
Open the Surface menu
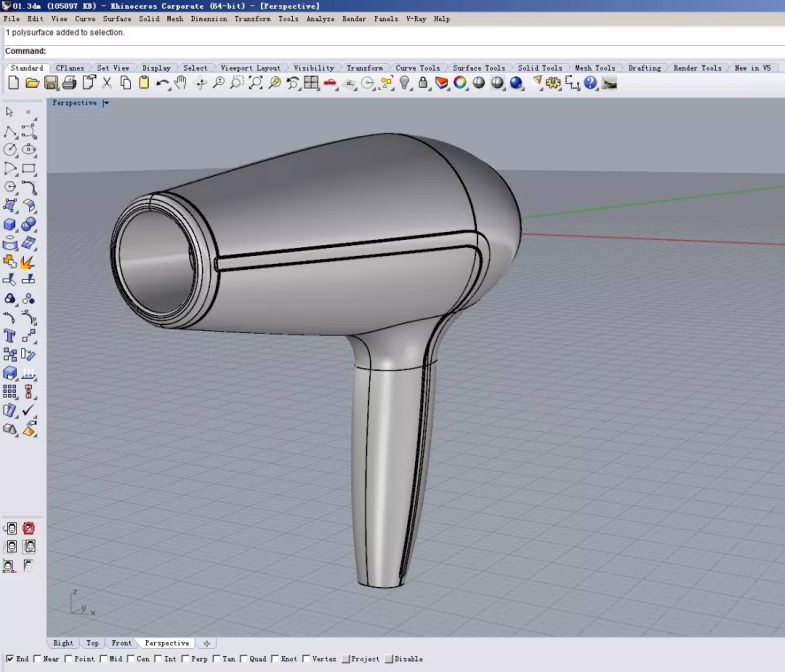pos(117,18)
